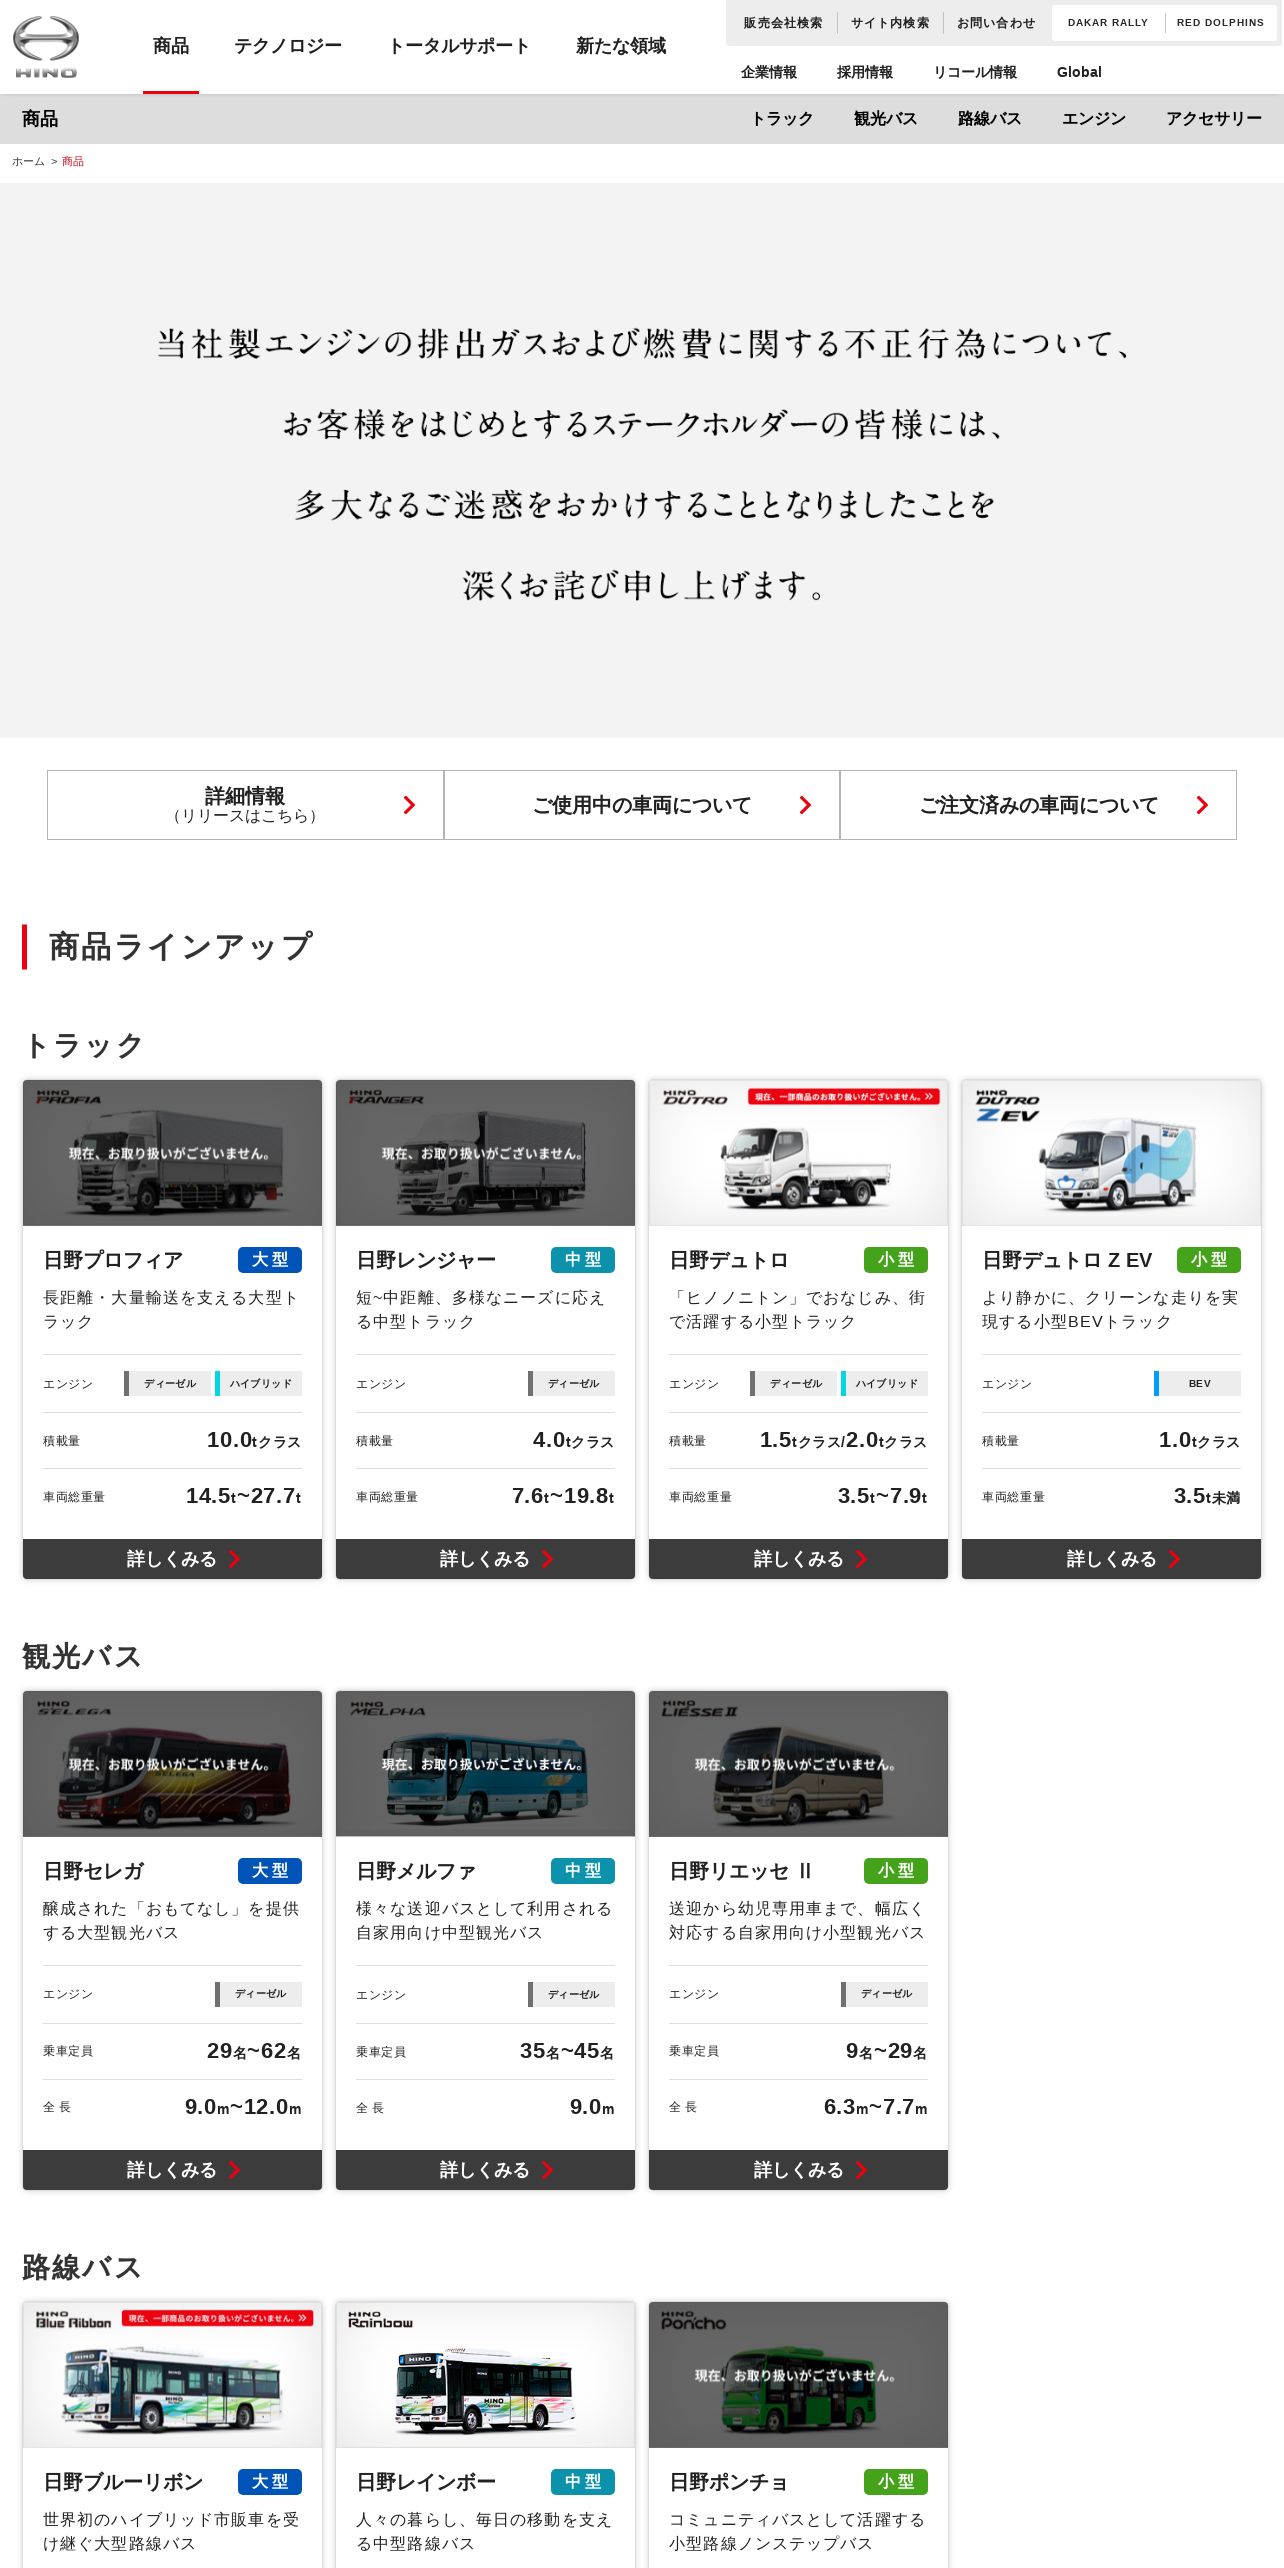1284x2568 pixels.
Task: Open 採用情報 page
Action: pyautogui.click(x=865, y=72)
